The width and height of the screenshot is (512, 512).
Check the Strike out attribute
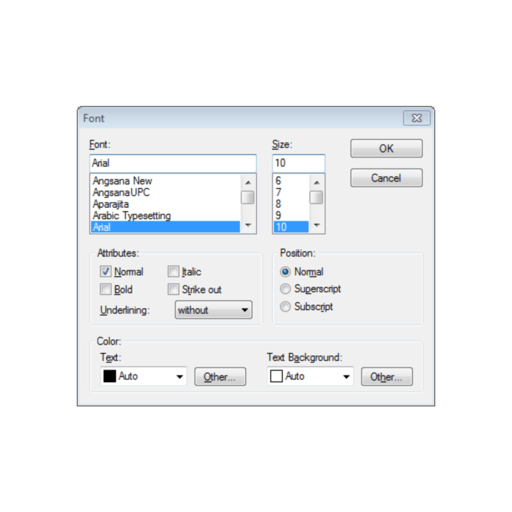[173, 289]
